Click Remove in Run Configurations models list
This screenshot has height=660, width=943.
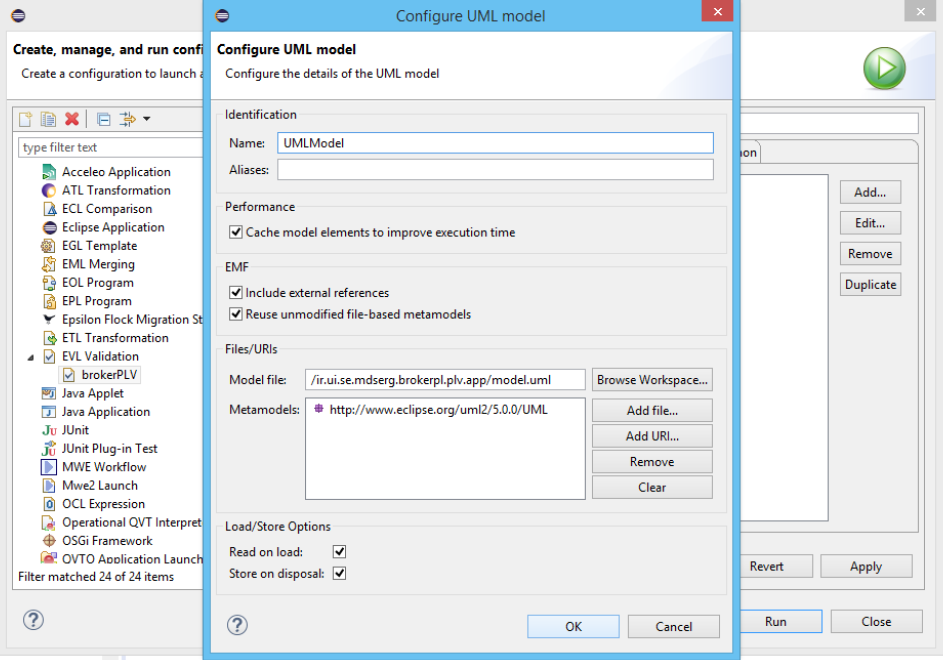click(870, 254)
